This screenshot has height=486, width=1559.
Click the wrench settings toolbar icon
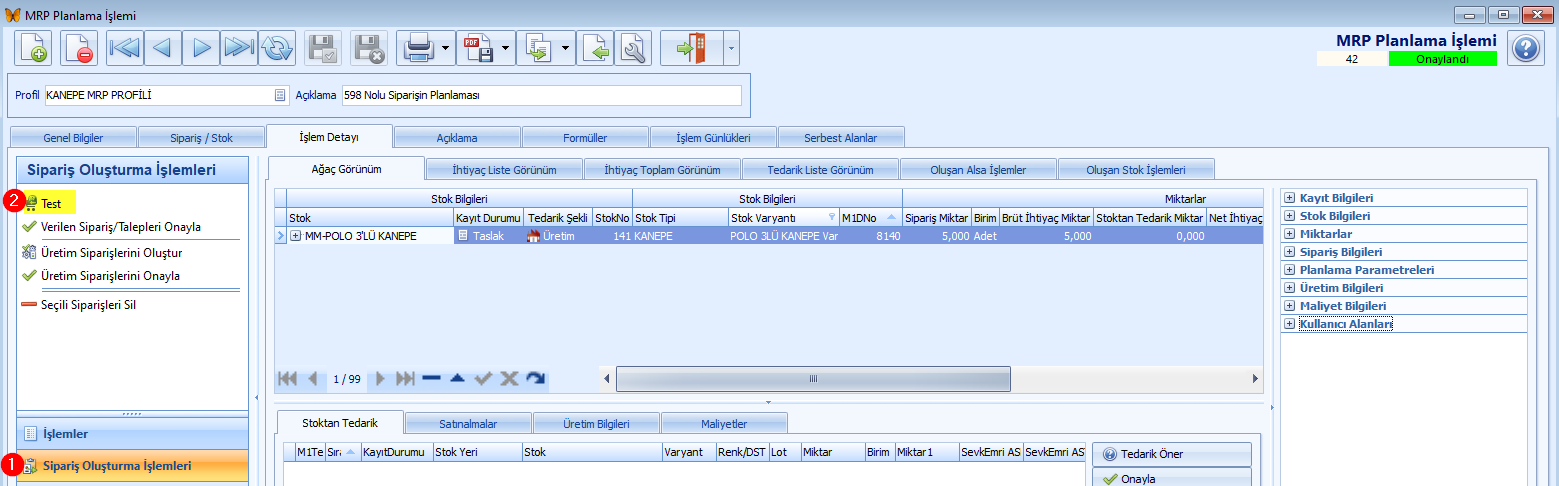tap(633, 48)
